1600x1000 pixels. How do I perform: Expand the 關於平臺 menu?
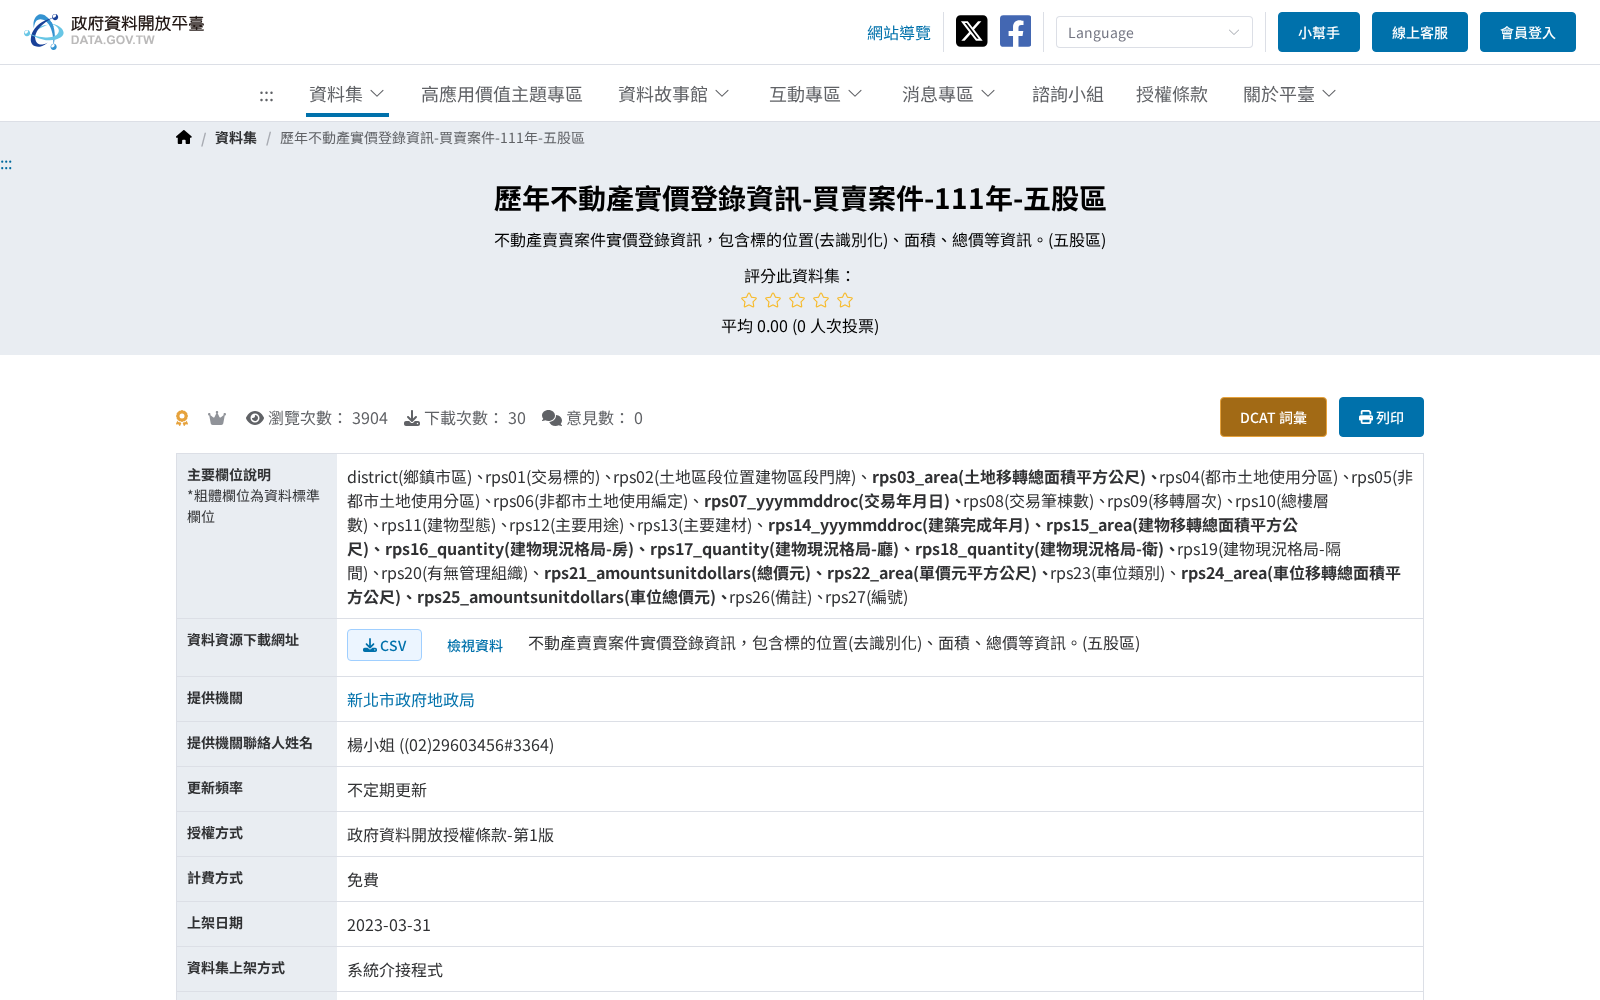coord(1290,94)
